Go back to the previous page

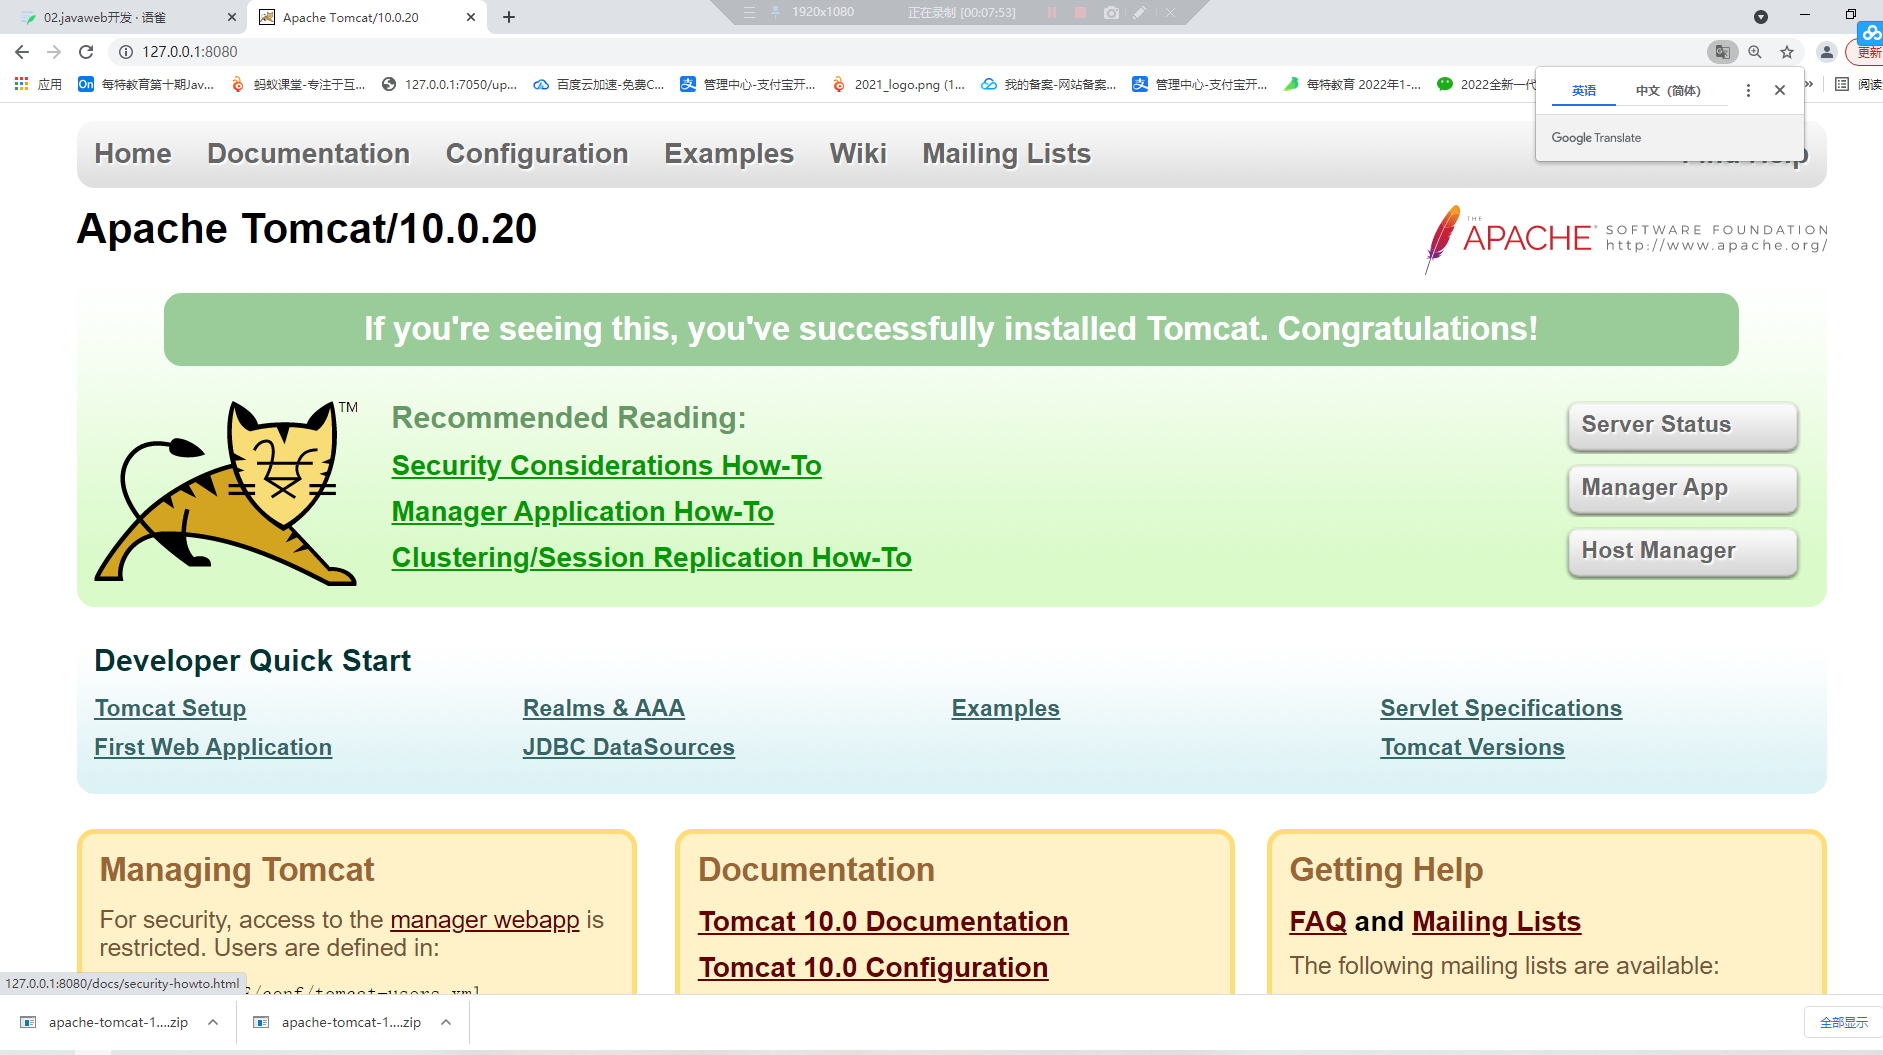coord(22,52)
